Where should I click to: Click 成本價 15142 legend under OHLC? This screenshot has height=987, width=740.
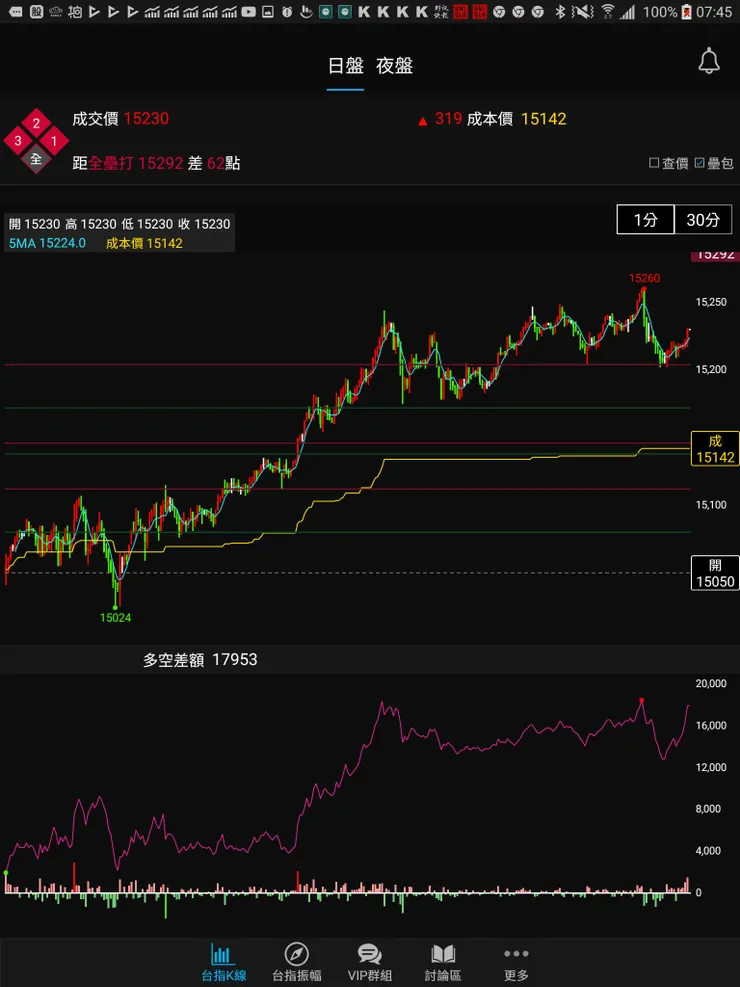[x=144, y=243]
